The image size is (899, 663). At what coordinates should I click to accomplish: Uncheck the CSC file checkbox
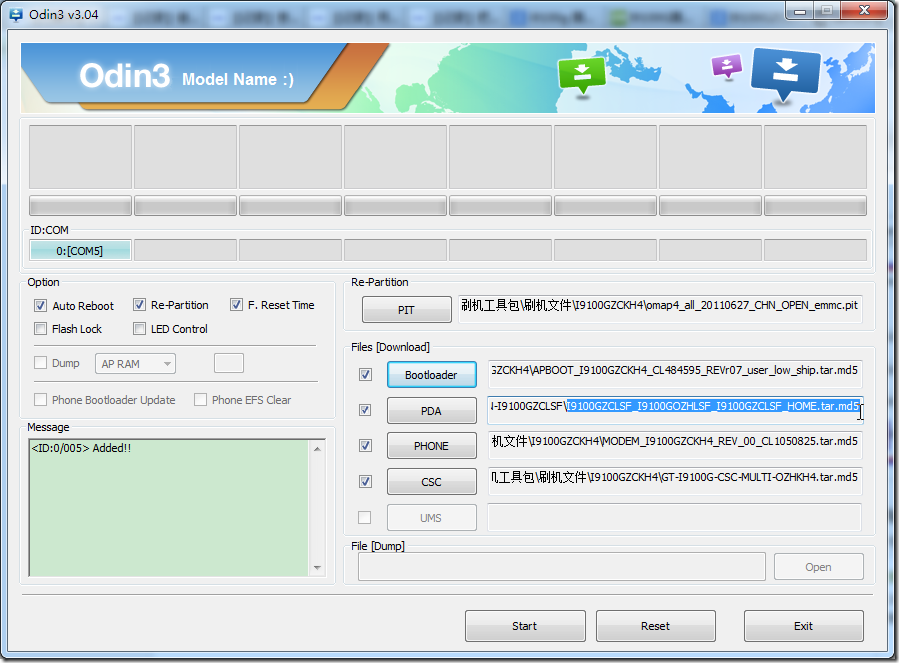[365, 482]
